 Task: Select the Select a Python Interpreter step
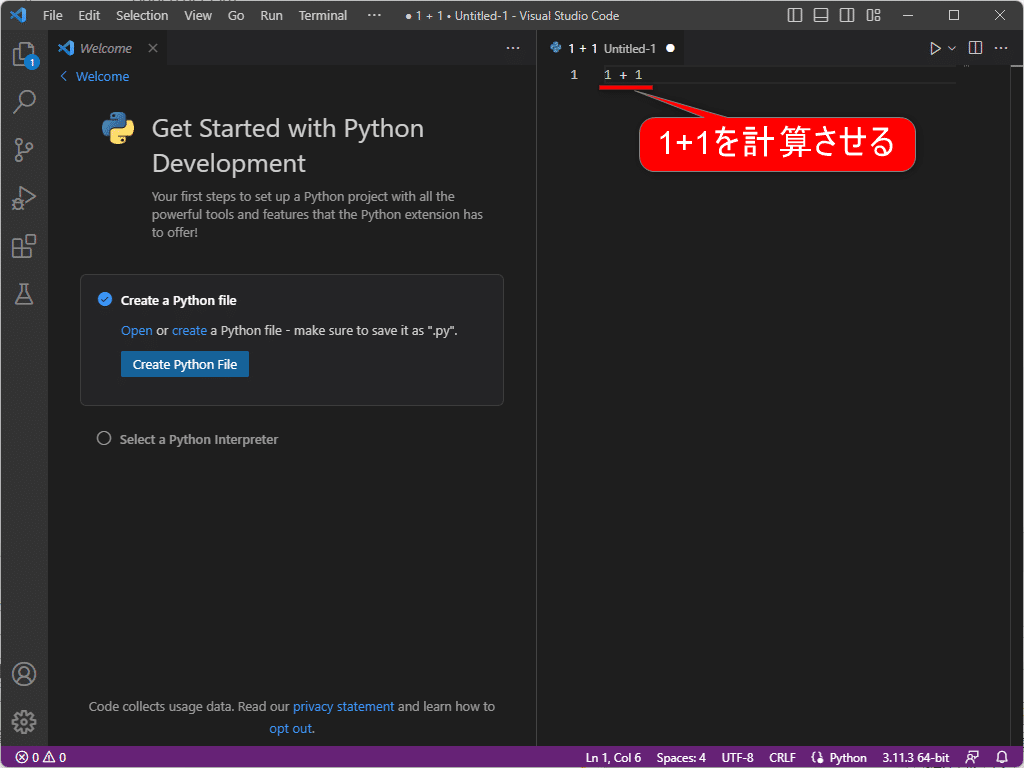(x=199, y=440)
